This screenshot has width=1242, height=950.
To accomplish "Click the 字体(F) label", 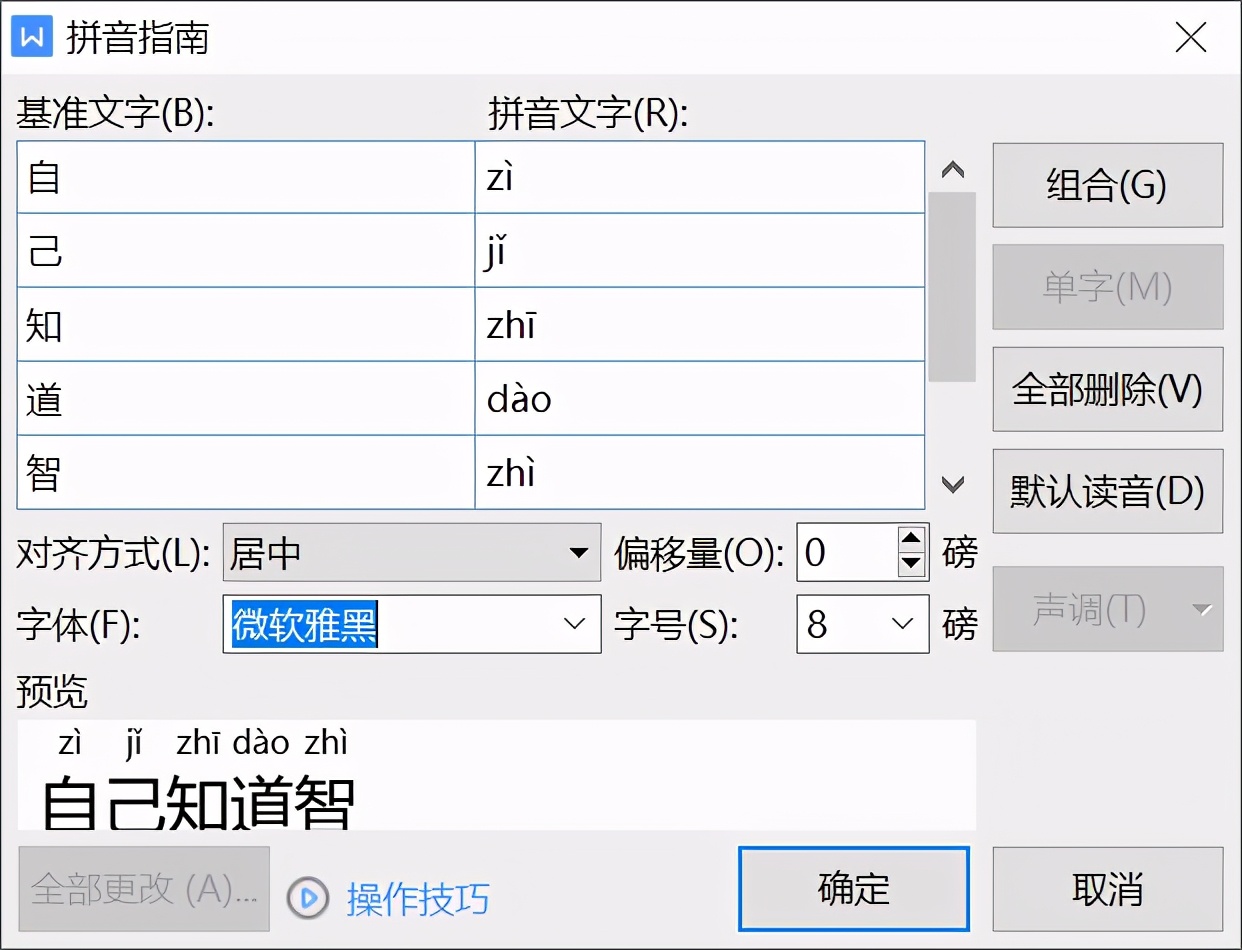I will click(79, 625).
